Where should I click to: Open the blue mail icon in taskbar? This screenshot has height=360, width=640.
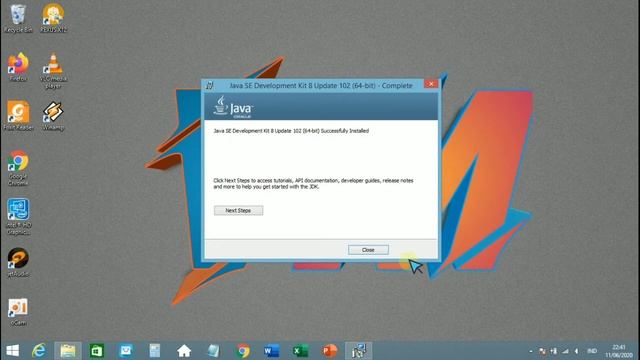click(x=126, y=351)
